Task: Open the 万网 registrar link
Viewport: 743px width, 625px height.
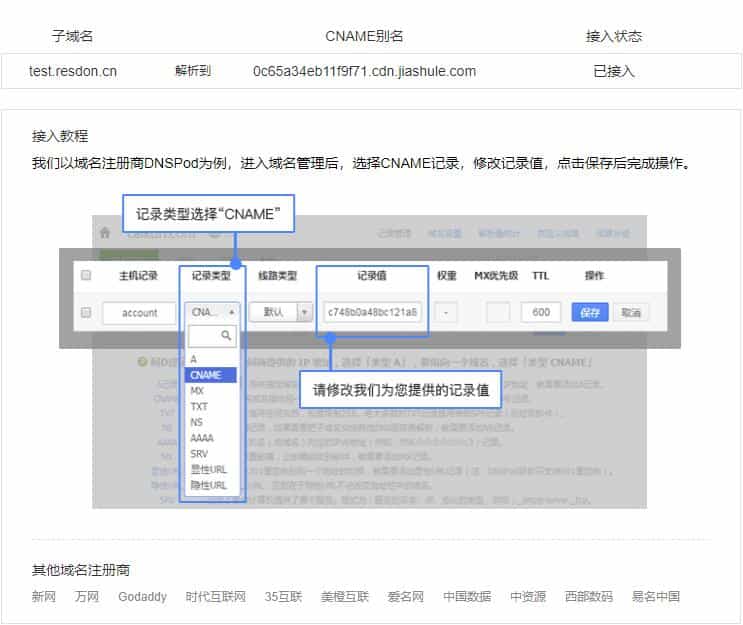Action: point(87,596)
